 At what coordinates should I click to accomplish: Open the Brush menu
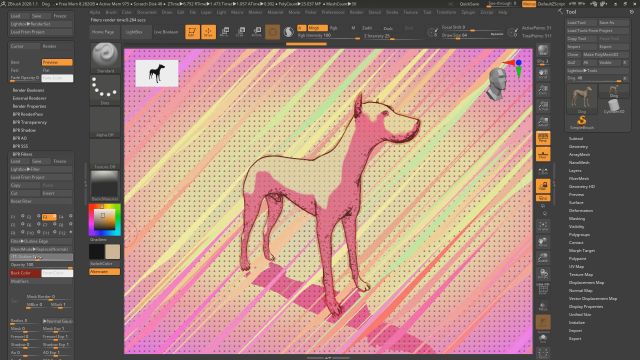[x=111, y=12]
